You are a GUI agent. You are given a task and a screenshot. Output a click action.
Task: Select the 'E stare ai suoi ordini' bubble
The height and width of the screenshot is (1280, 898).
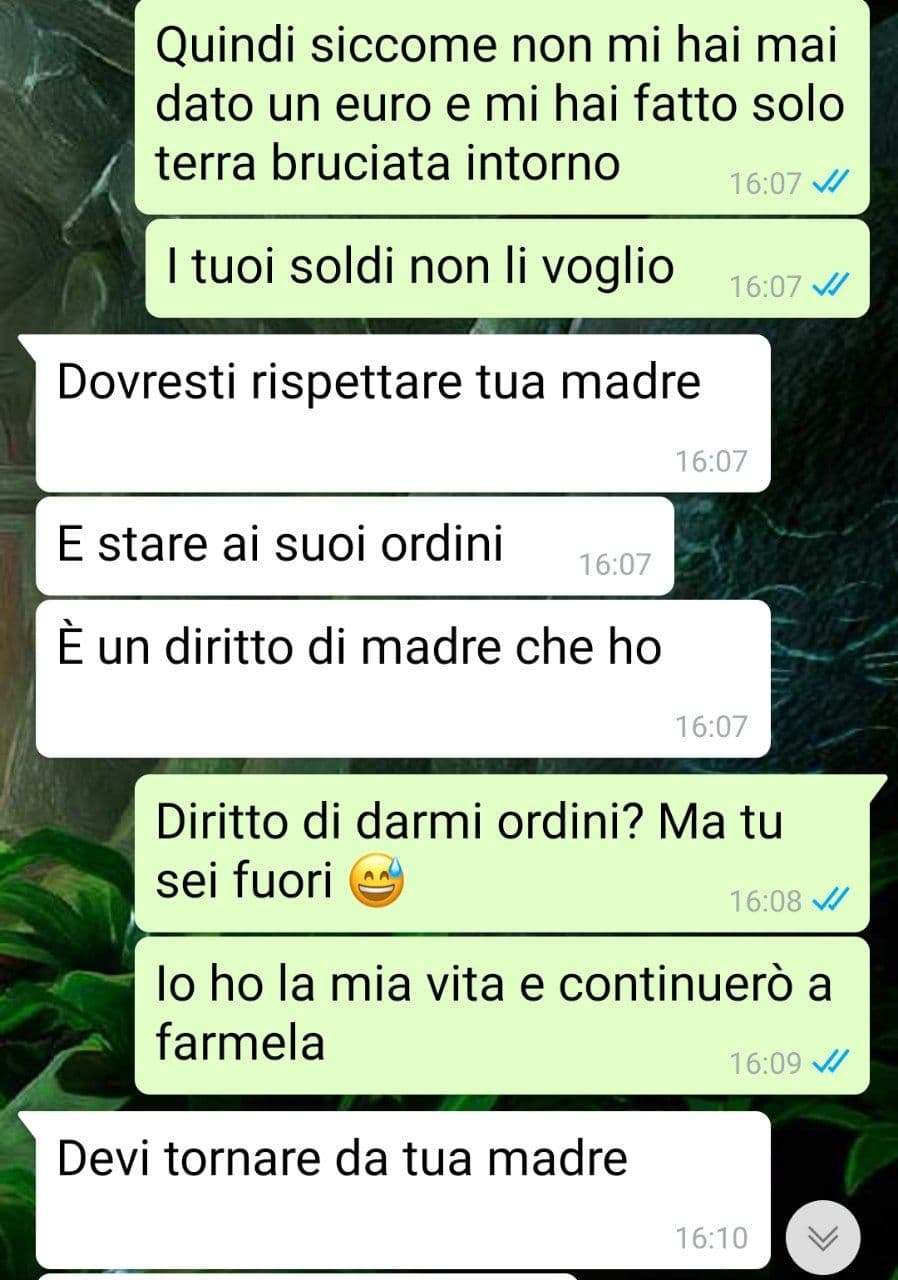355,546
